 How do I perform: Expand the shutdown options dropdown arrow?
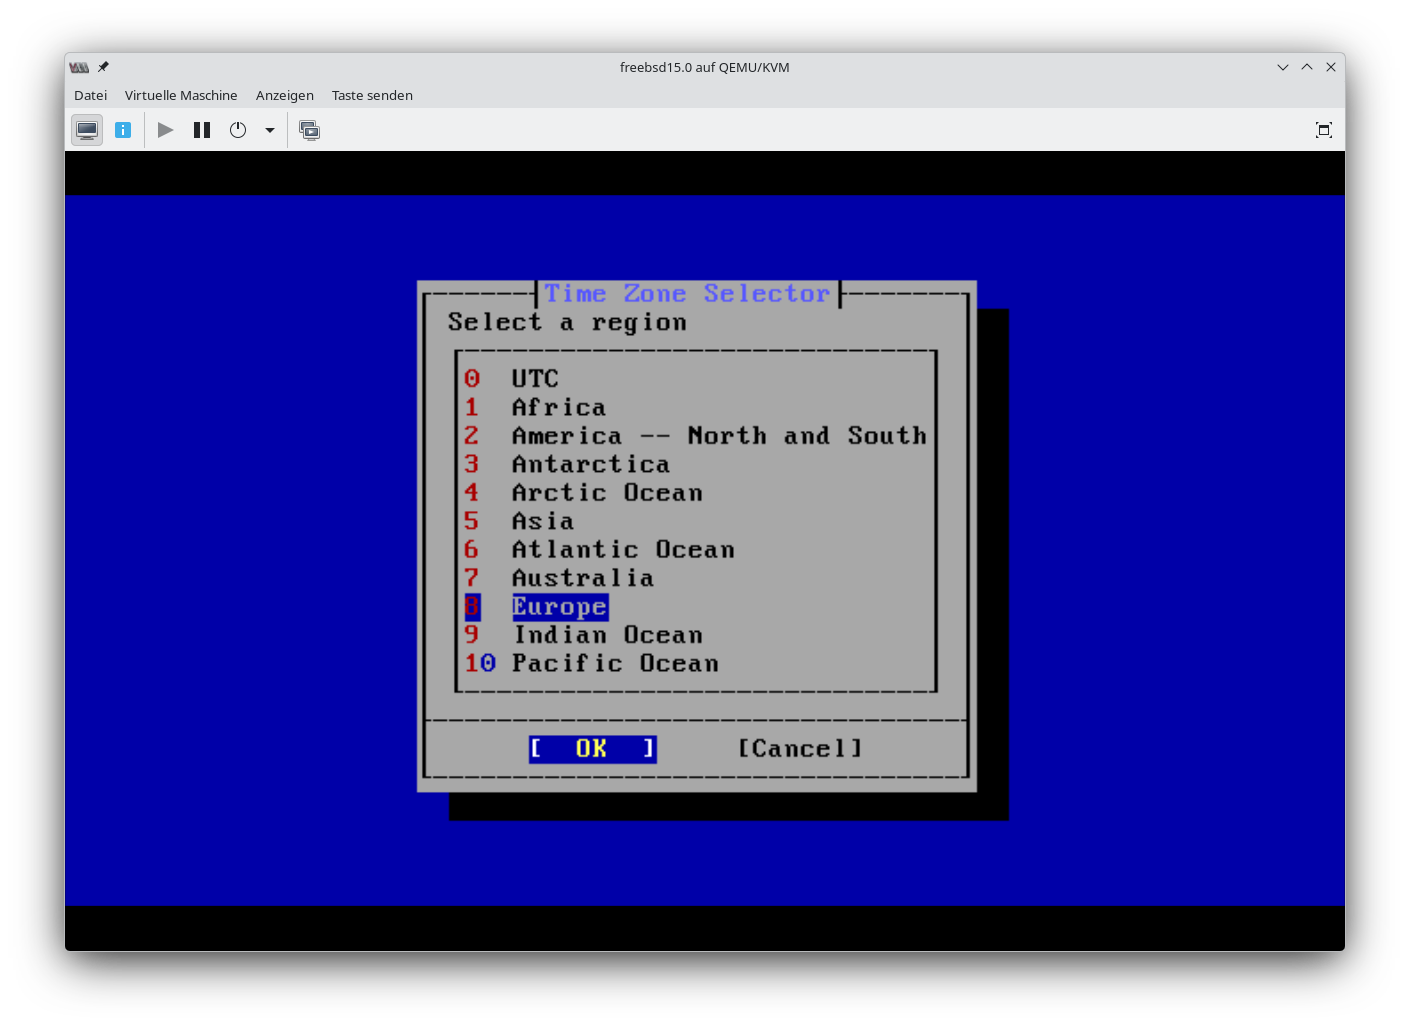[270, 130]
